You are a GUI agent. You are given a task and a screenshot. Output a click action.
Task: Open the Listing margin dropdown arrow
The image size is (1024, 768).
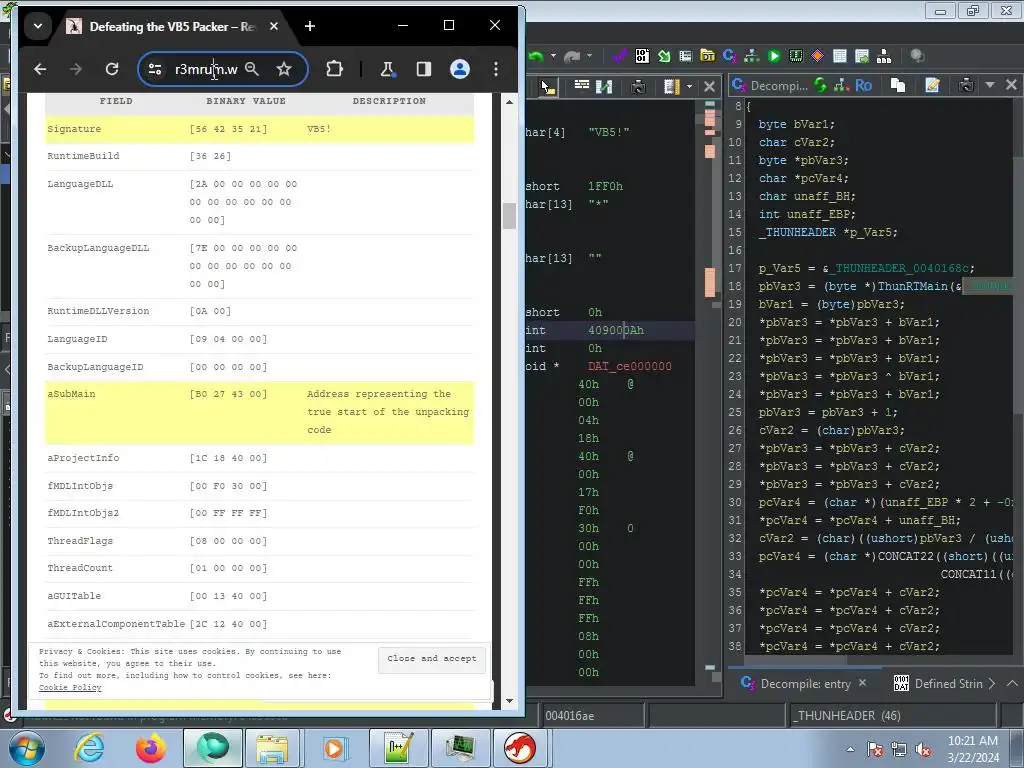click(x=689, y=86)
